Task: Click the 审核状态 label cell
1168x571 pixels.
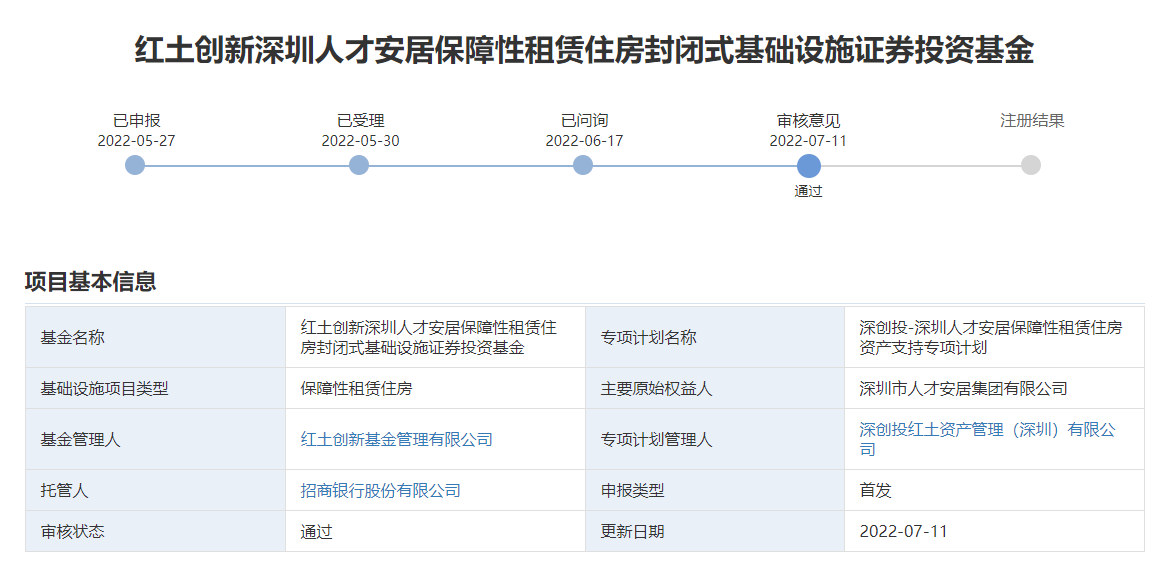Action: click(73, 532)
